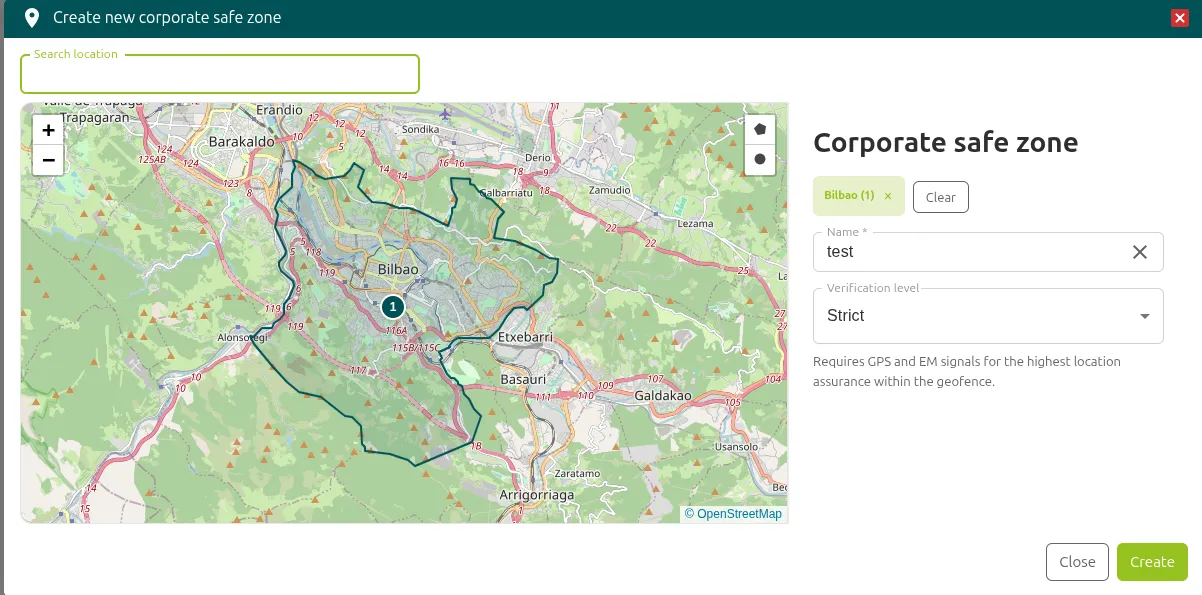This screenshot has height=595, width=1202.
Task: Click the Etxebarri label on the map
Action: tap(526, 338)
